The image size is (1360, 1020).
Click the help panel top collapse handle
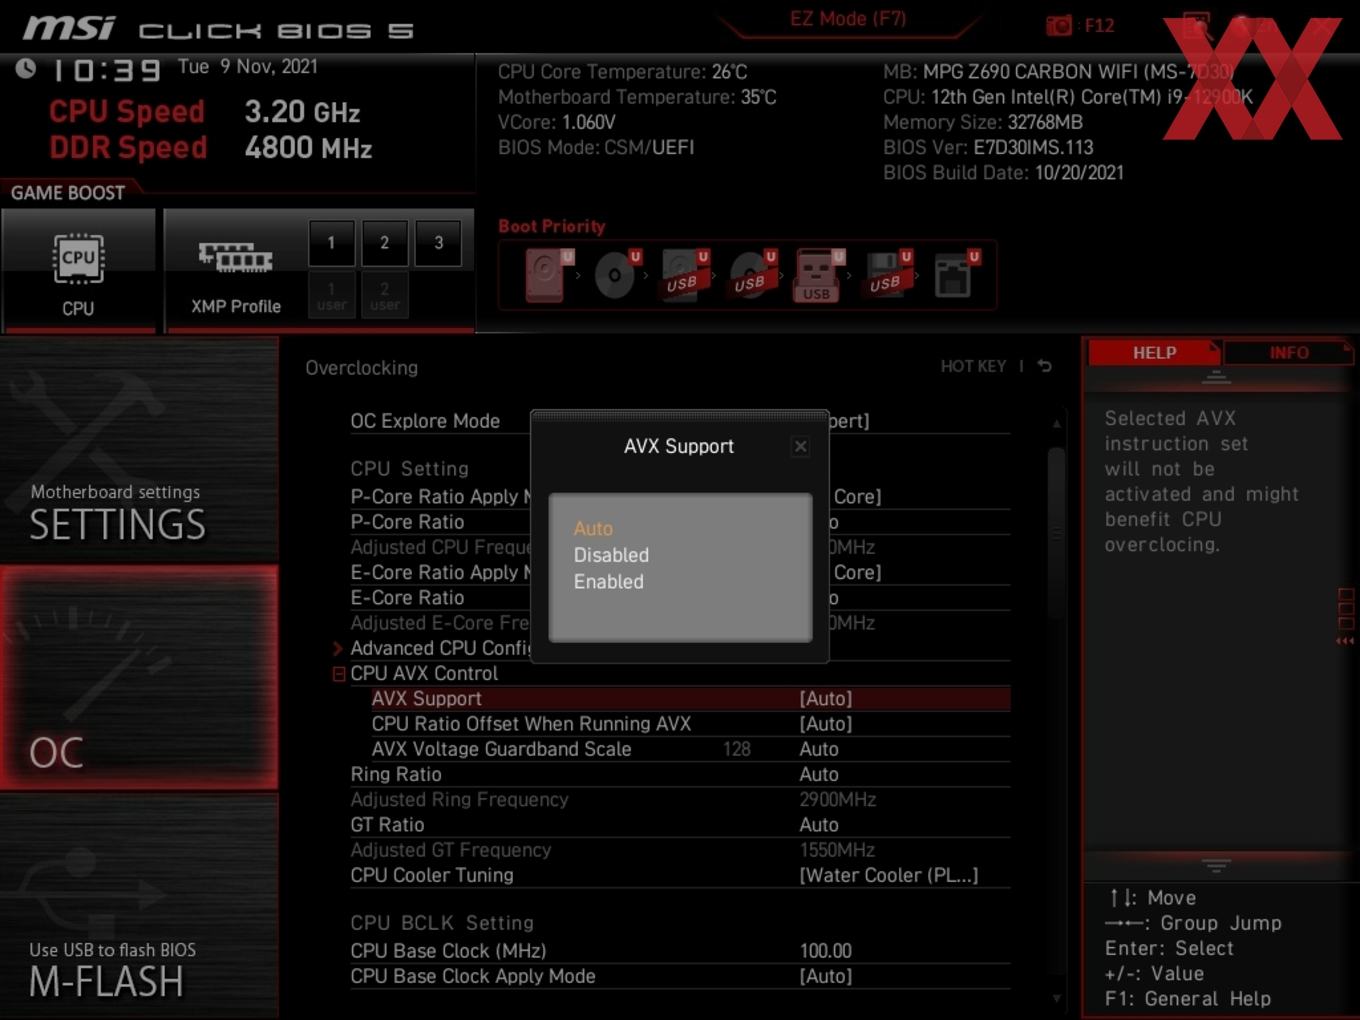point(1216,377)
